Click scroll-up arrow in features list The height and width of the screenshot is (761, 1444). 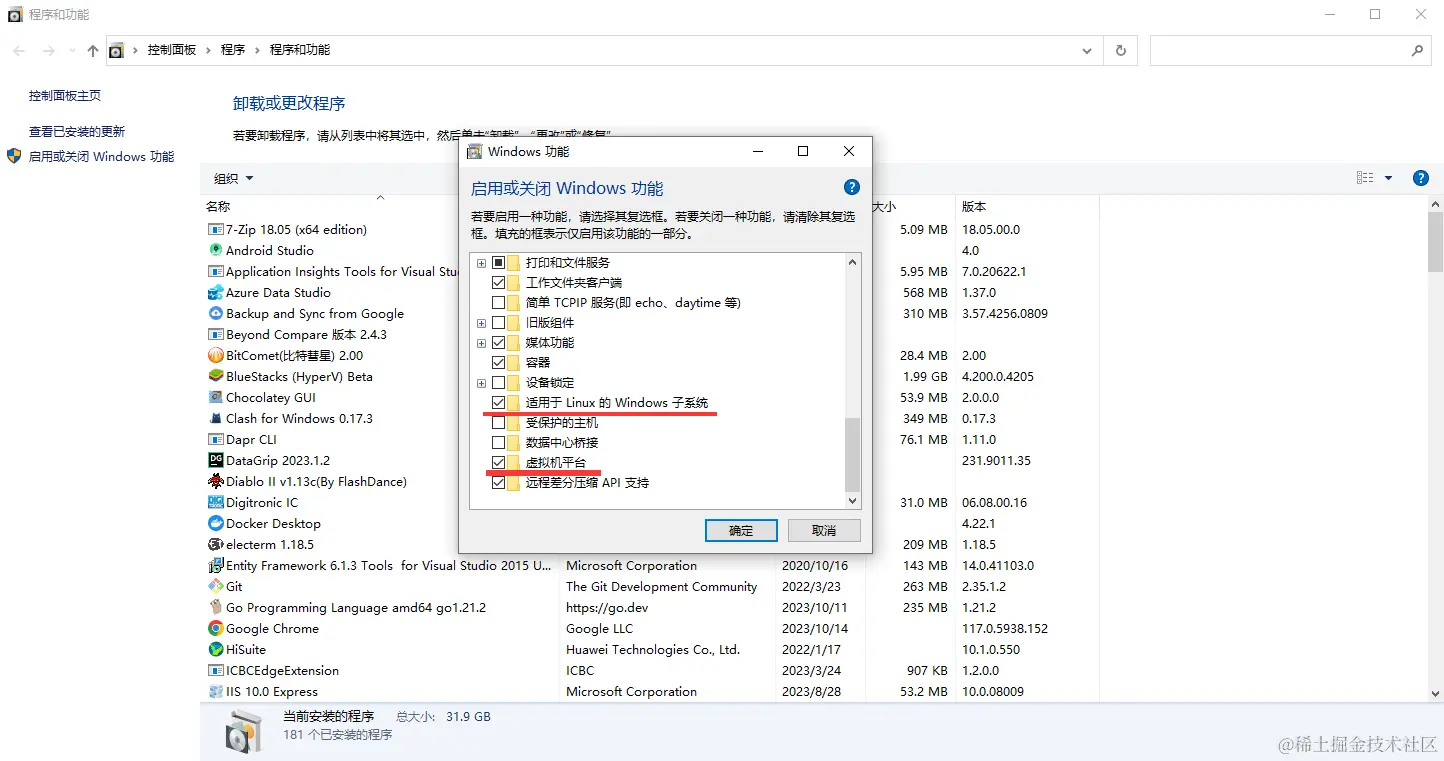point(853,262)
